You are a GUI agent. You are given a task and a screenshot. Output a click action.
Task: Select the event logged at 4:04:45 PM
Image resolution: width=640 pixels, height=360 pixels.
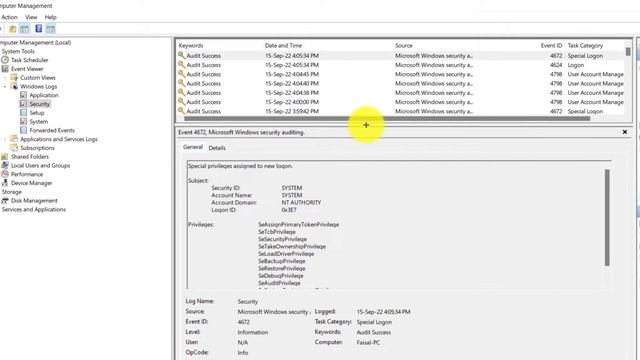[400, 74]
